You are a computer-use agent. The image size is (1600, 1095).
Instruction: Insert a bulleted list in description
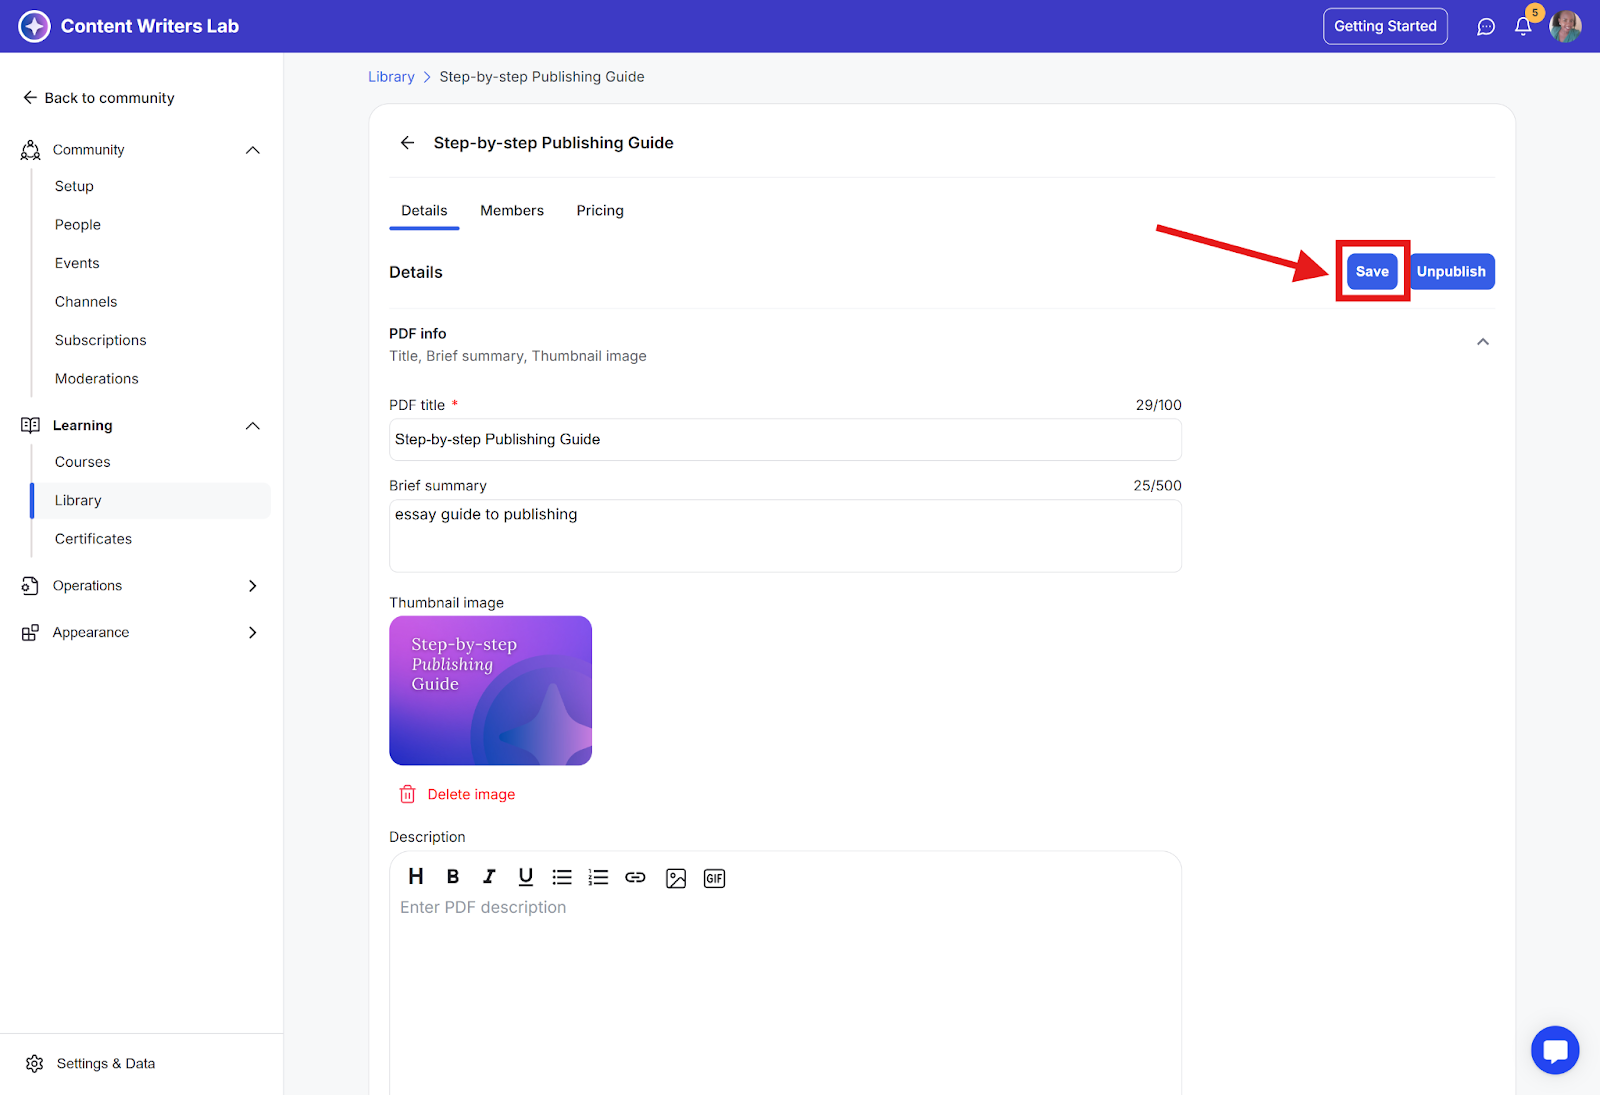(x=562, y=877)
